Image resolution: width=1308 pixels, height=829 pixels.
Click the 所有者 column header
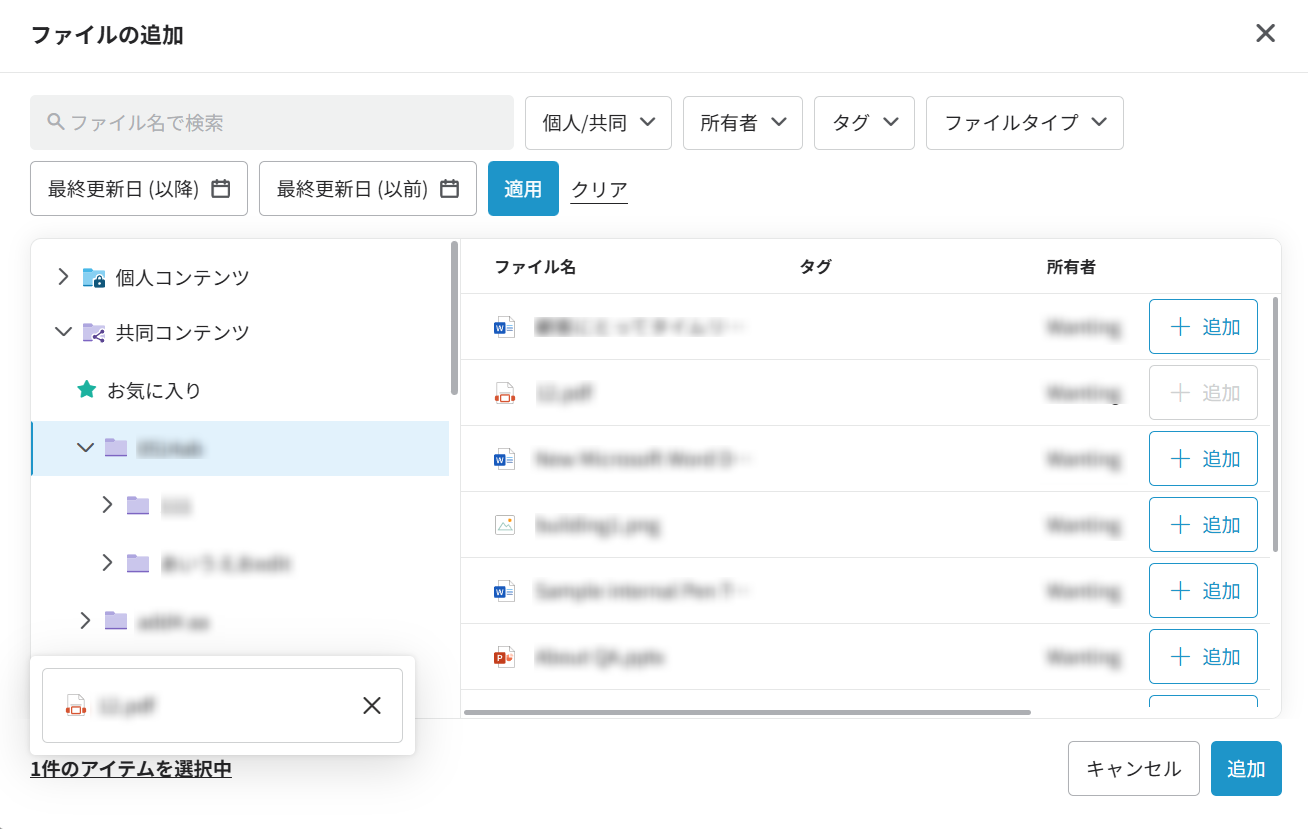(x=1071, y=267)
